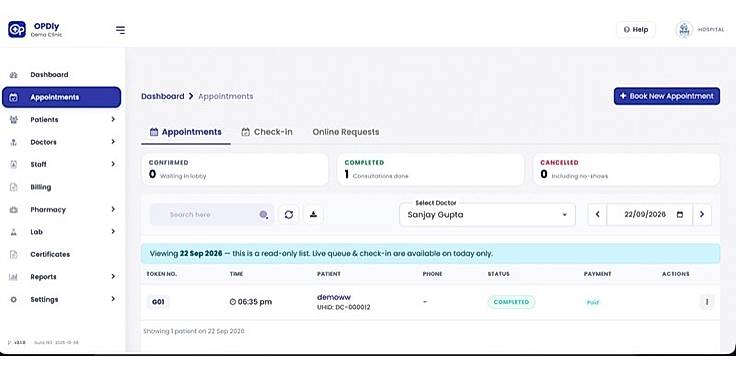The height and width of the screenshot is (368, 736).
Task: Expand the Doctors submenu chevron
Action: click(113, 142)
